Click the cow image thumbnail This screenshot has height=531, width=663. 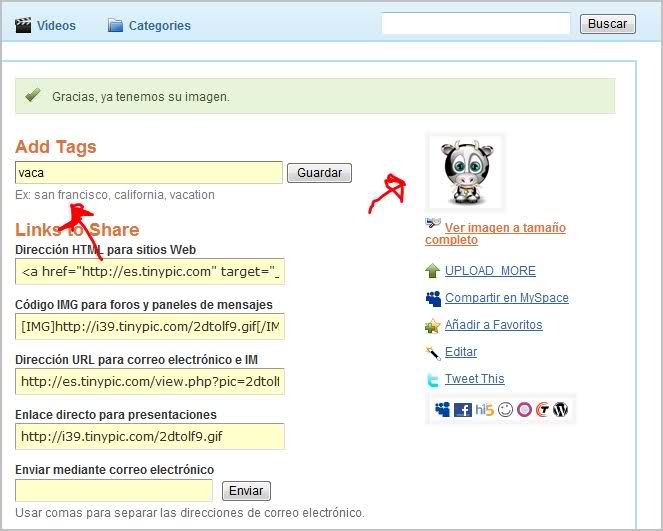(x=465, y=172)
